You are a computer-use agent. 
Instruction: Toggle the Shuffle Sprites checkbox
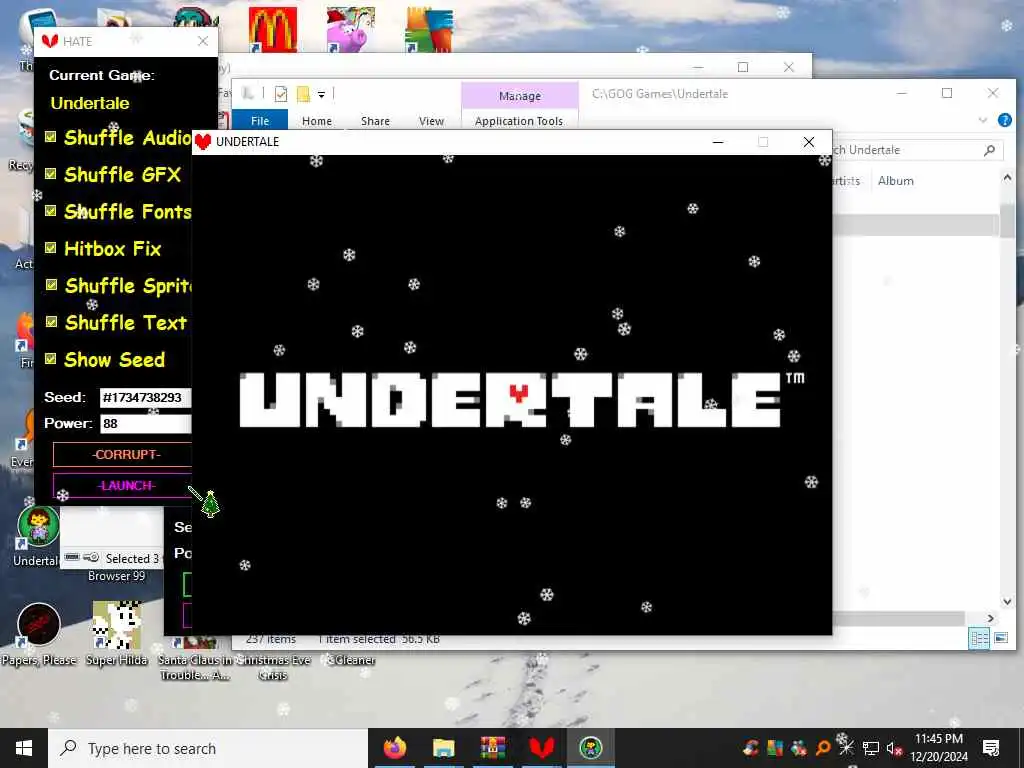pos(50,285)
